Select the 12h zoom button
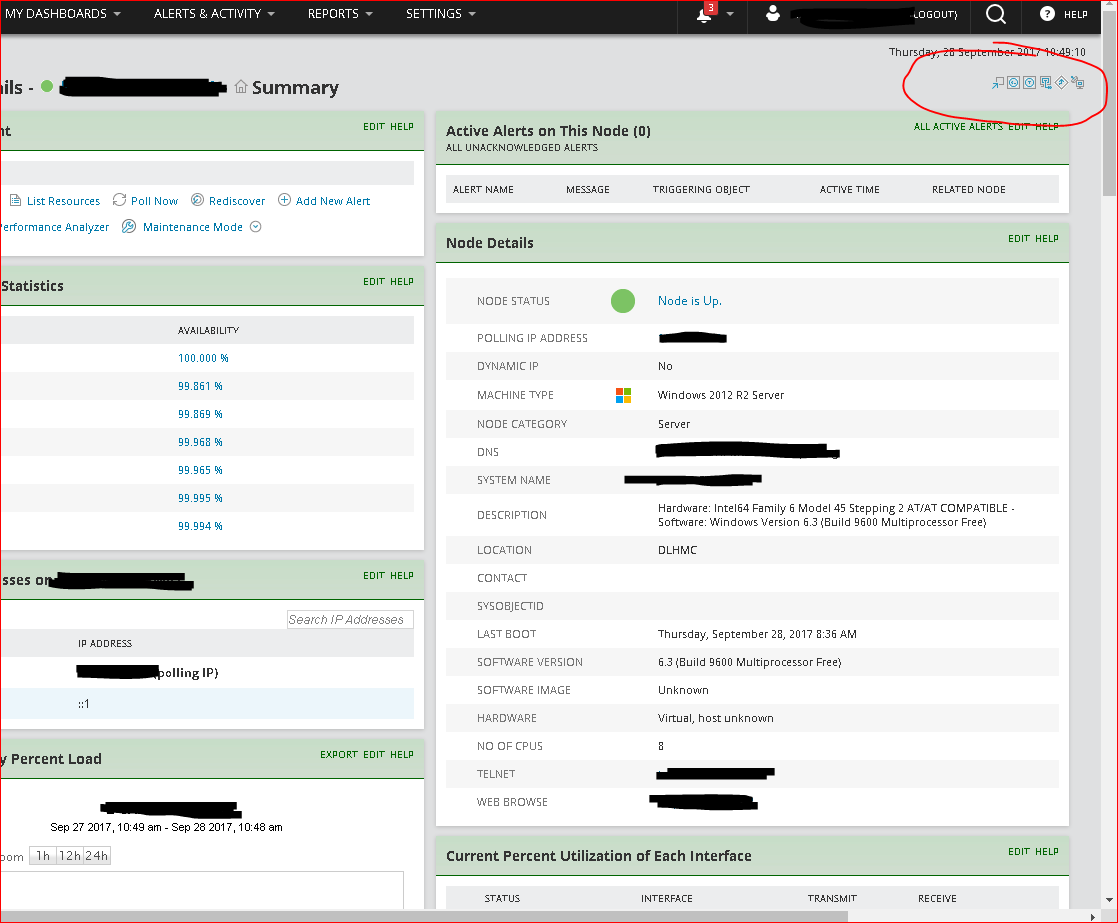 70,855
